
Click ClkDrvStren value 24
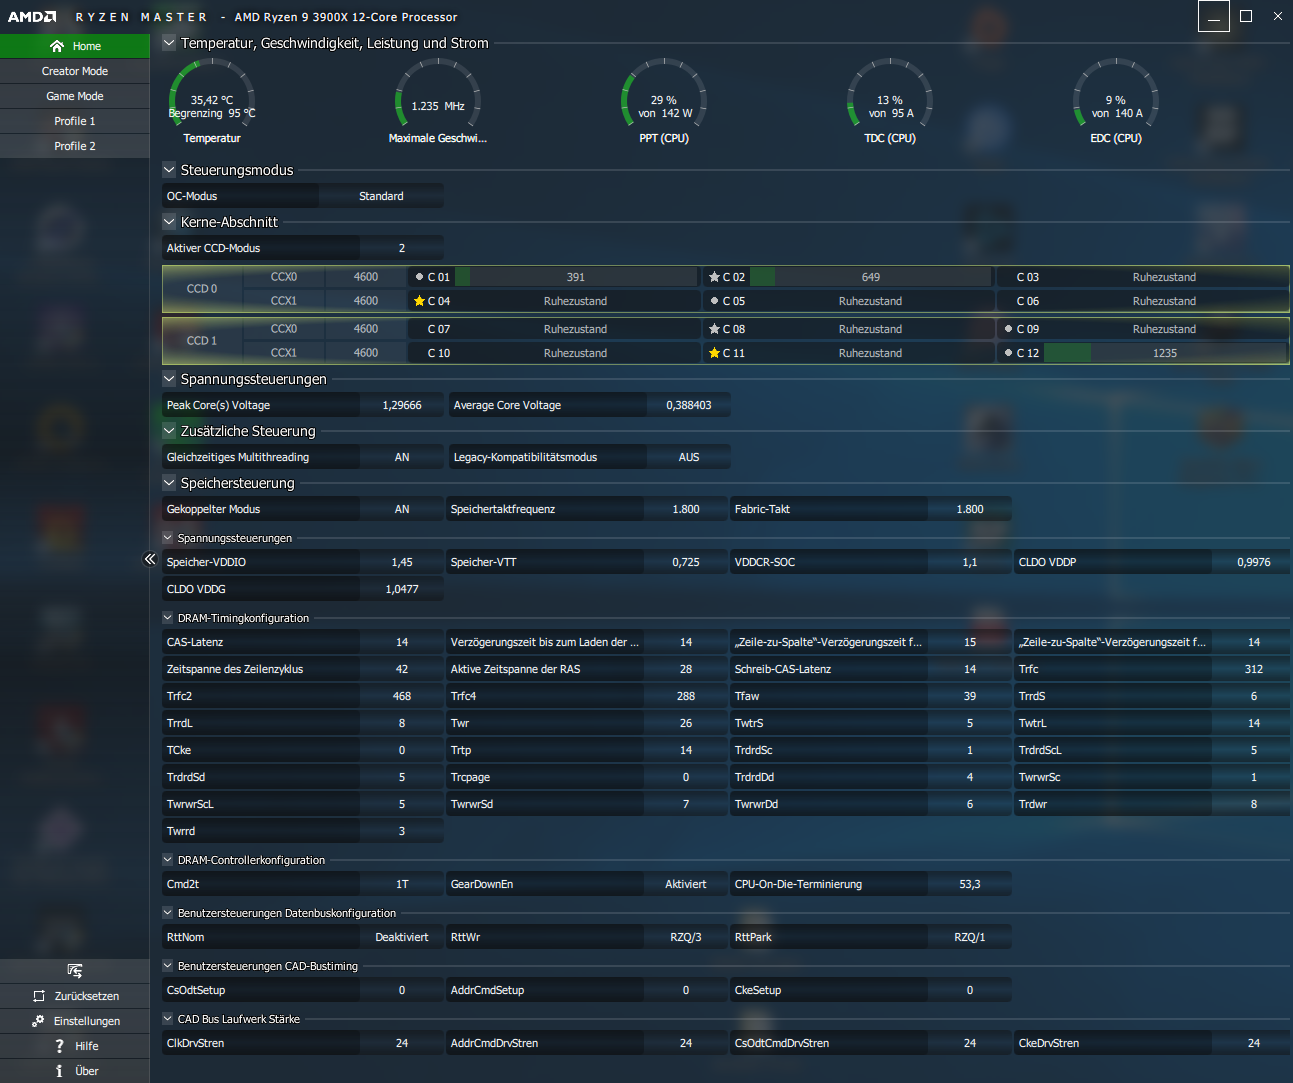pos(402,1043)
